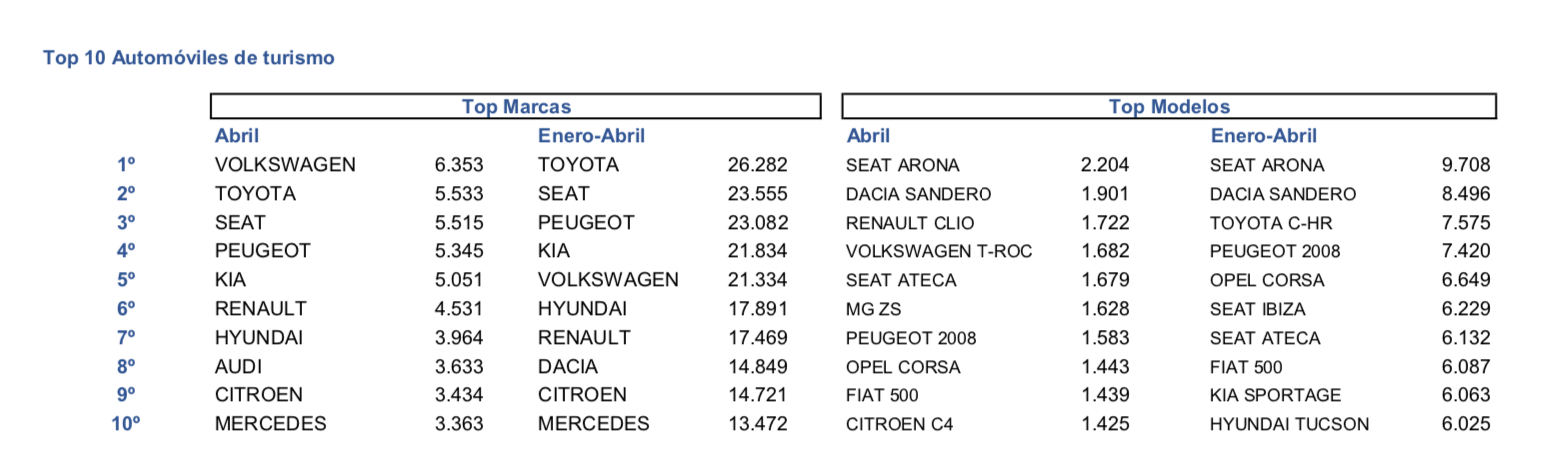Image resolution: width=1556 pixels, height=472 pixels.
Task: Select the VOLKSWAGEN T-ROC model cell
Action: click(939, 251)
